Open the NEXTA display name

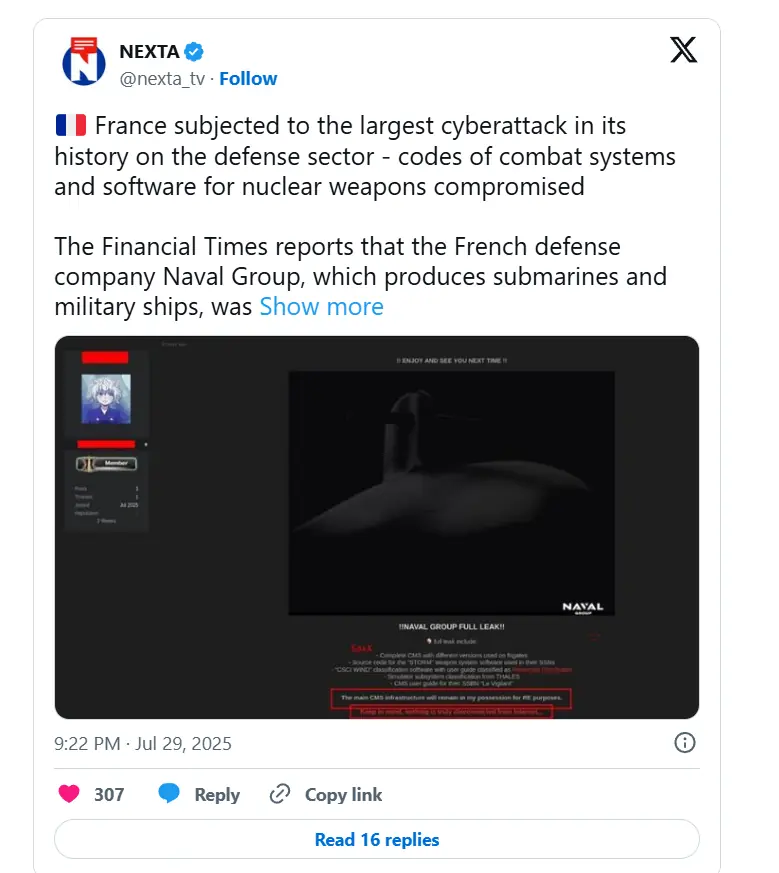(x=149, y=52)
